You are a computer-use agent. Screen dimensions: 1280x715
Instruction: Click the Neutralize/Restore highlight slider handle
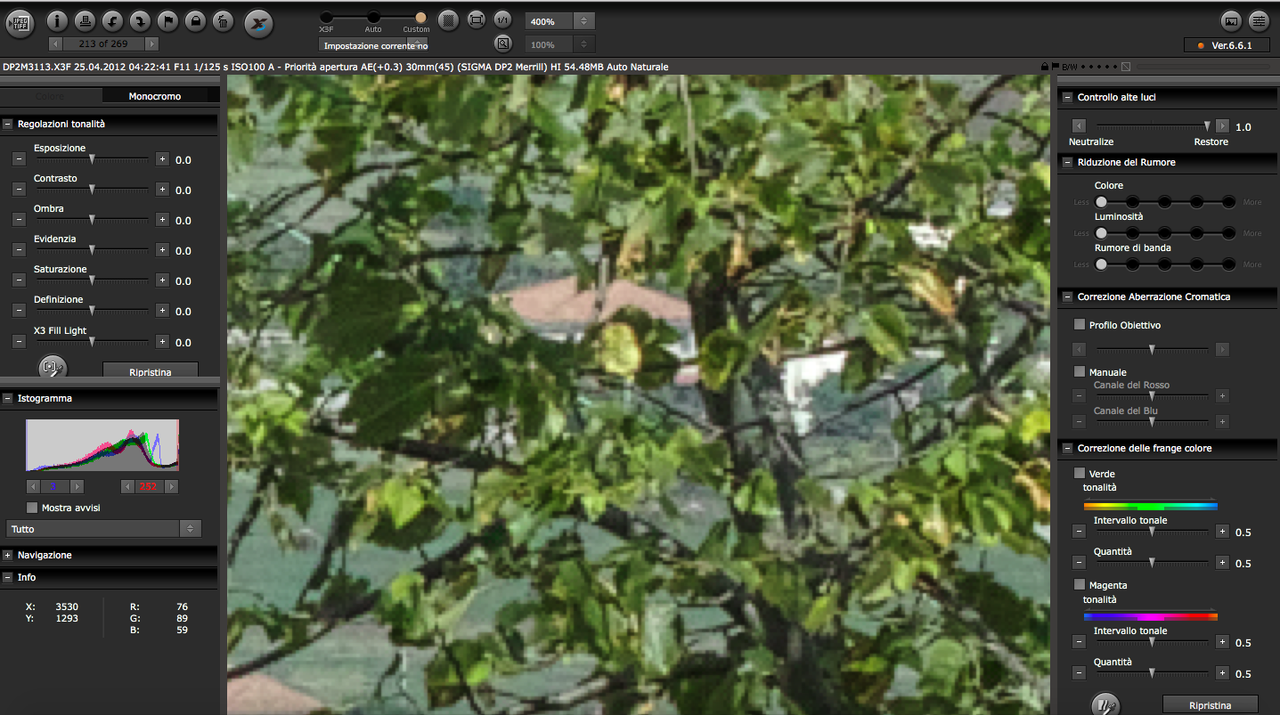(x=1207, y=126)
